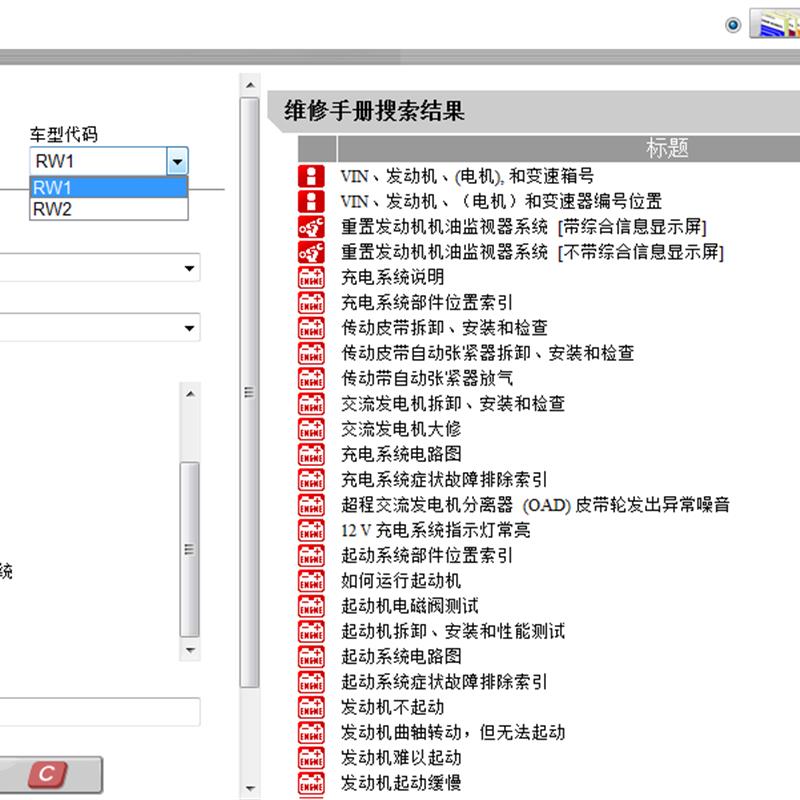The image size is (800, 800).
Task: Open 如何运行起动机 entry
Action: click(401, 581)
